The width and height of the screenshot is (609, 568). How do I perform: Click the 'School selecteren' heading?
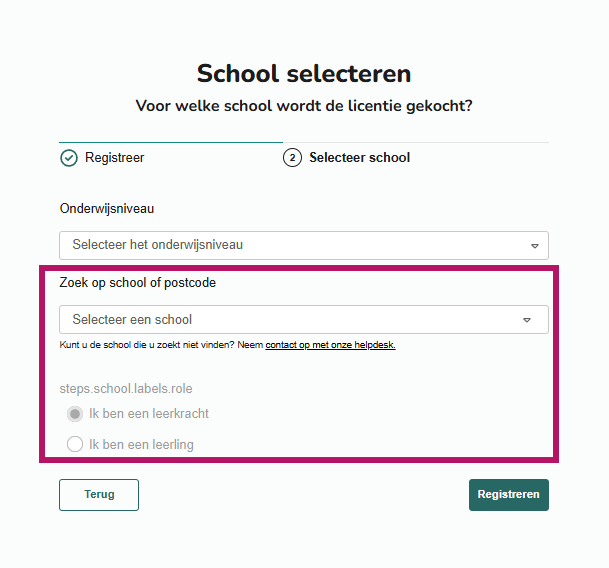click(304, 73)
